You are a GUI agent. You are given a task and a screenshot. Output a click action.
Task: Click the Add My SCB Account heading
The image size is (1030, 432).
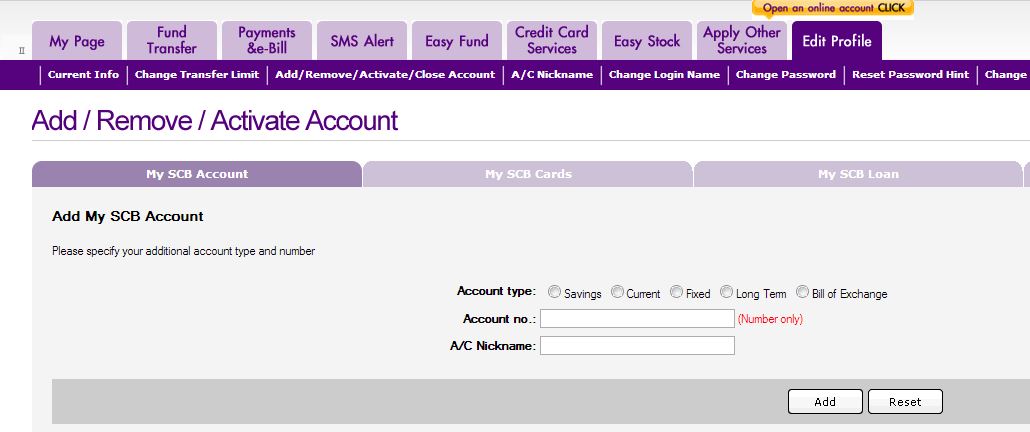[128, 216]
